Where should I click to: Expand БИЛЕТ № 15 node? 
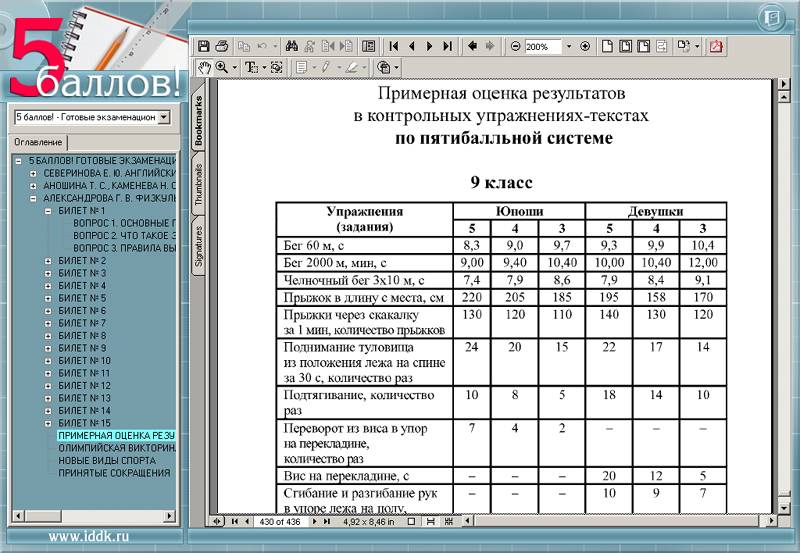48,423
